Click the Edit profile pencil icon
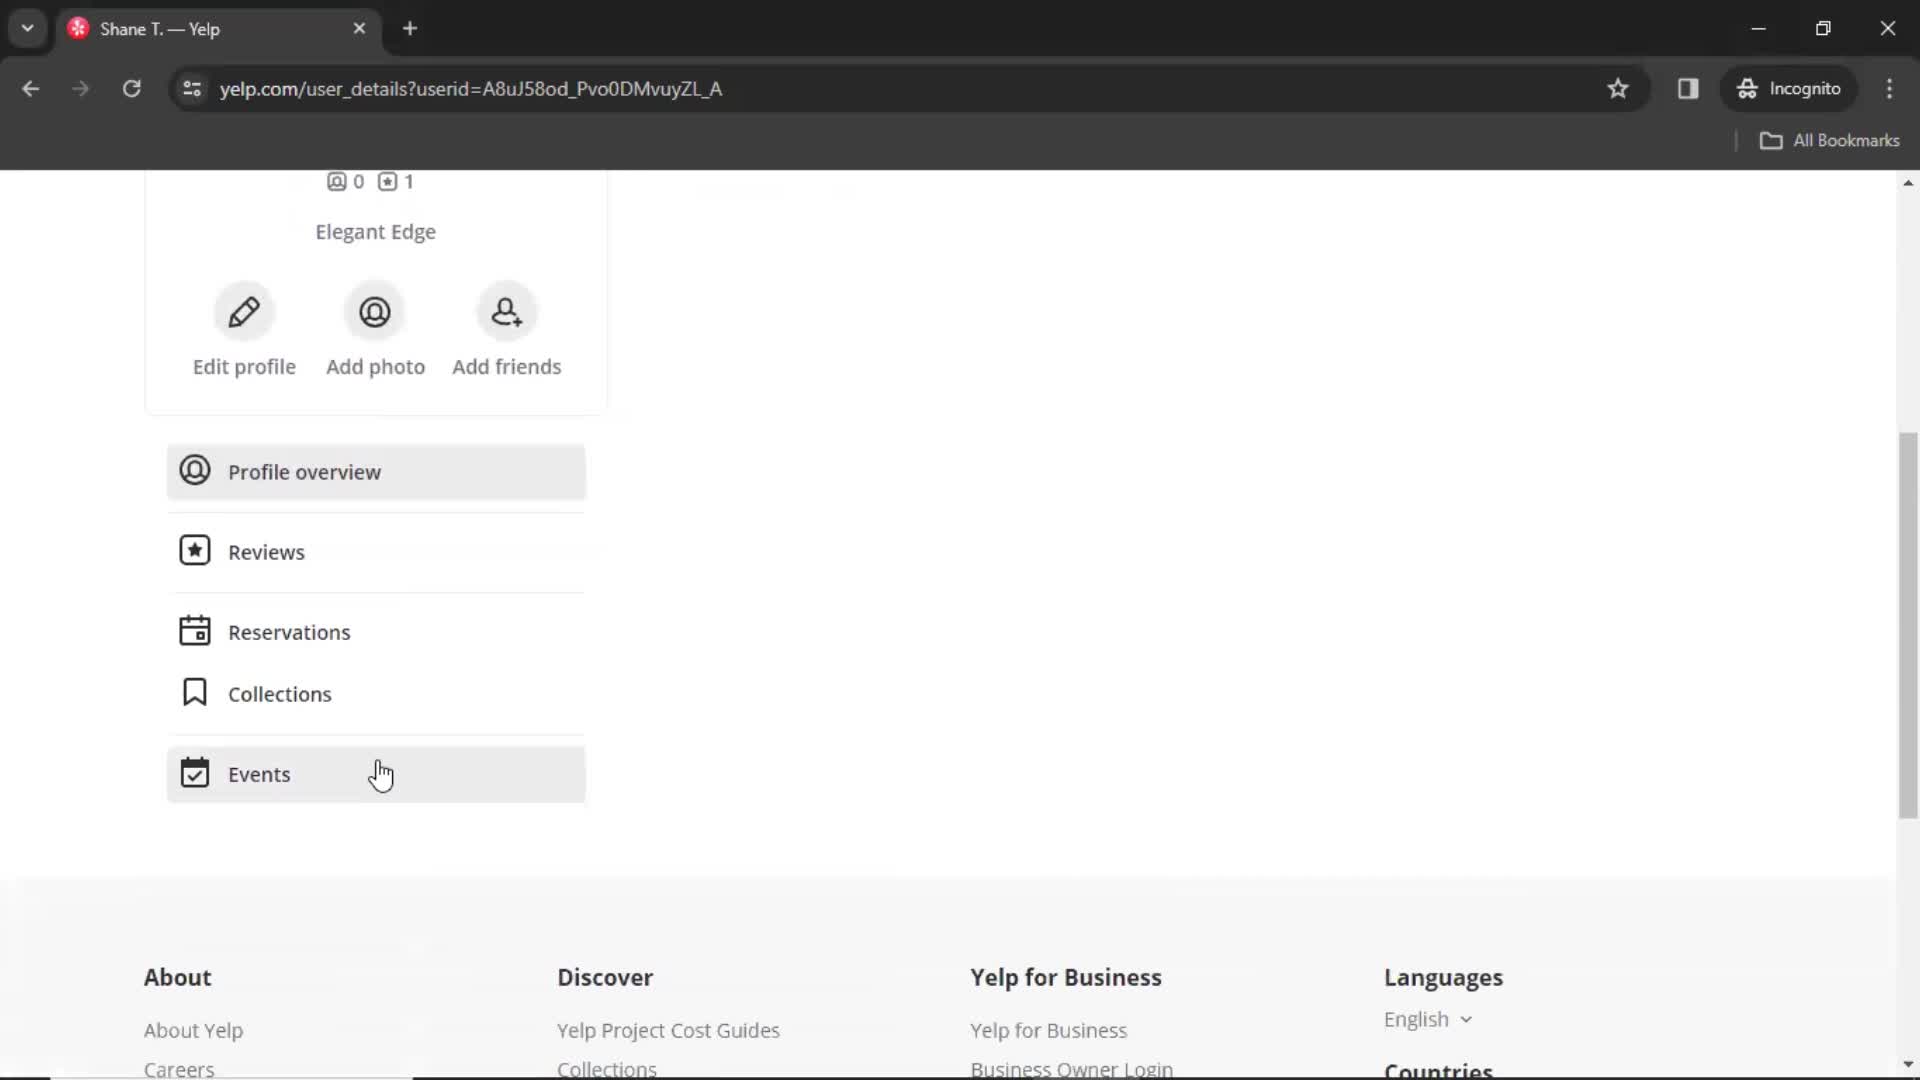 point(243,313)
